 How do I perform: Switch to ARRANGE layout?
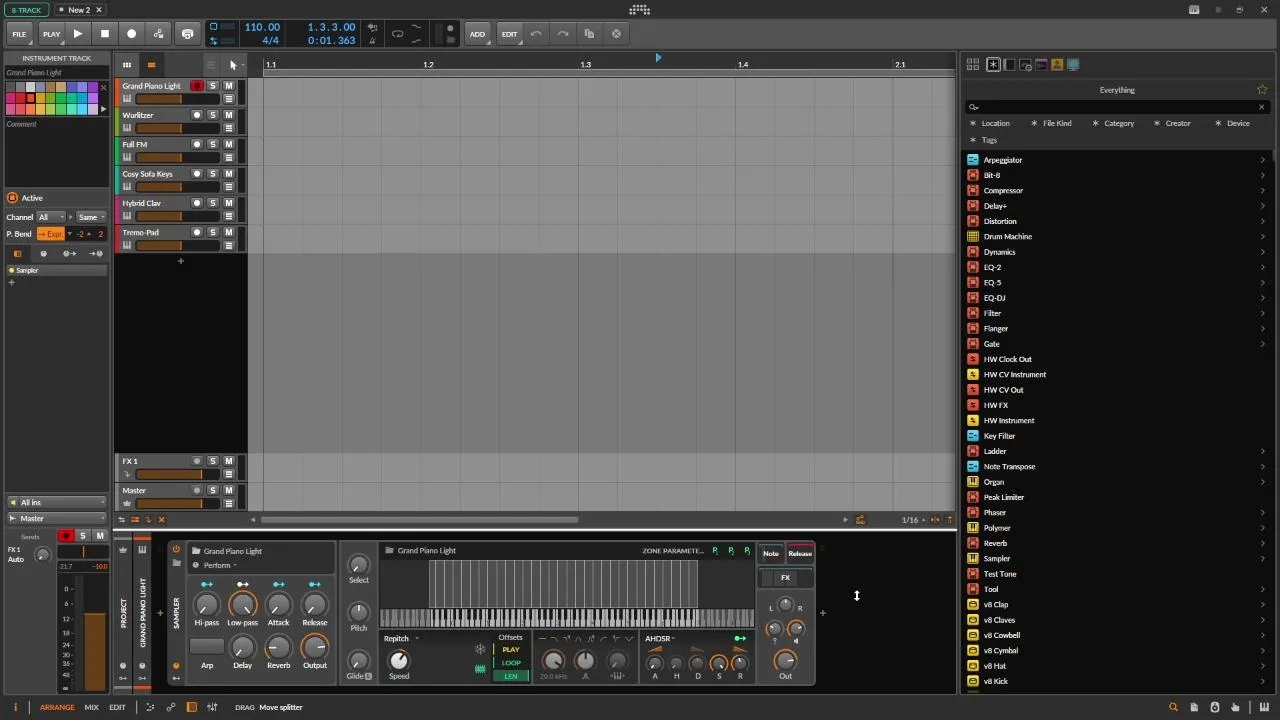pyautogui.click(x=57, y=707)
